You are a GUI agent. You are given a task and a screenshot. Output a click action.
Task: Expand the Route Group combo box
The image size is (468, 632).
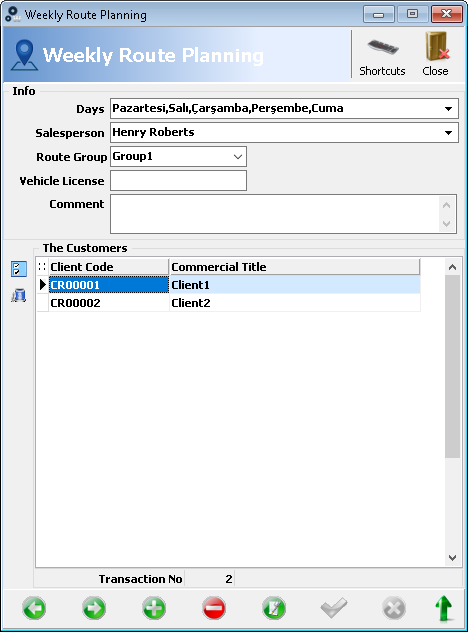pos(238,157)
